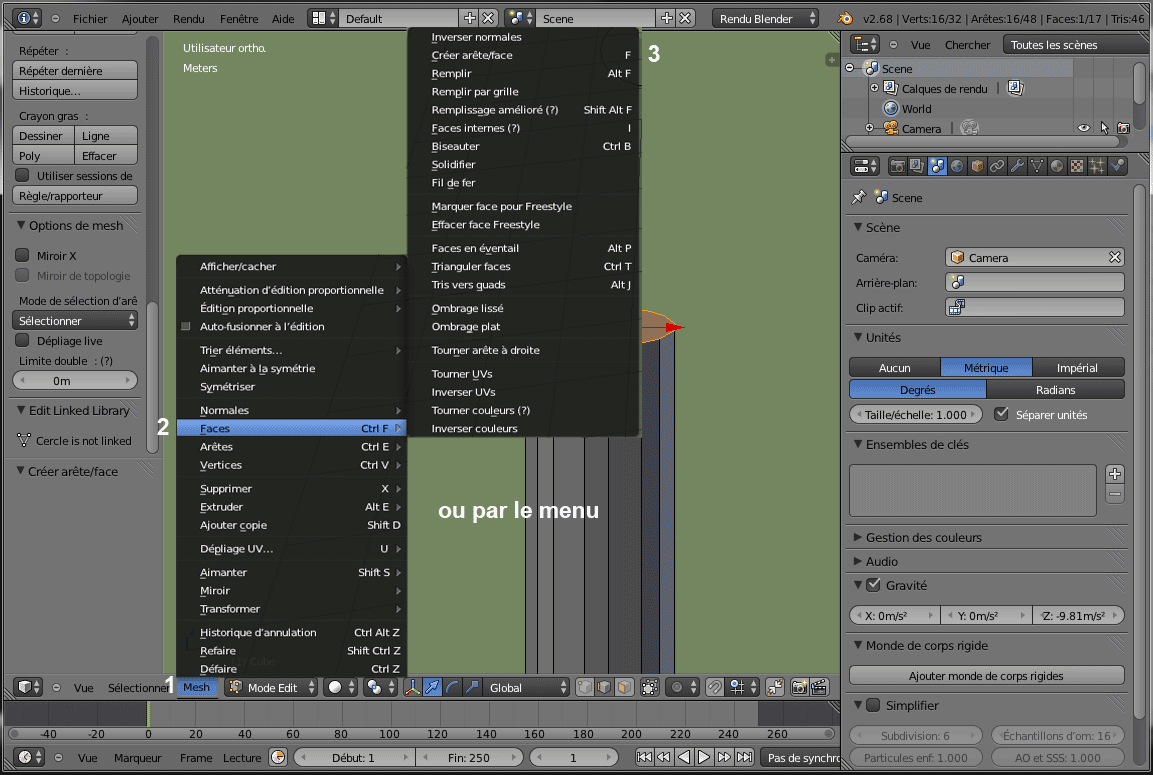1153x775 pixels.
Task: Click the Répéter dernière button
Action: (75, 71)
